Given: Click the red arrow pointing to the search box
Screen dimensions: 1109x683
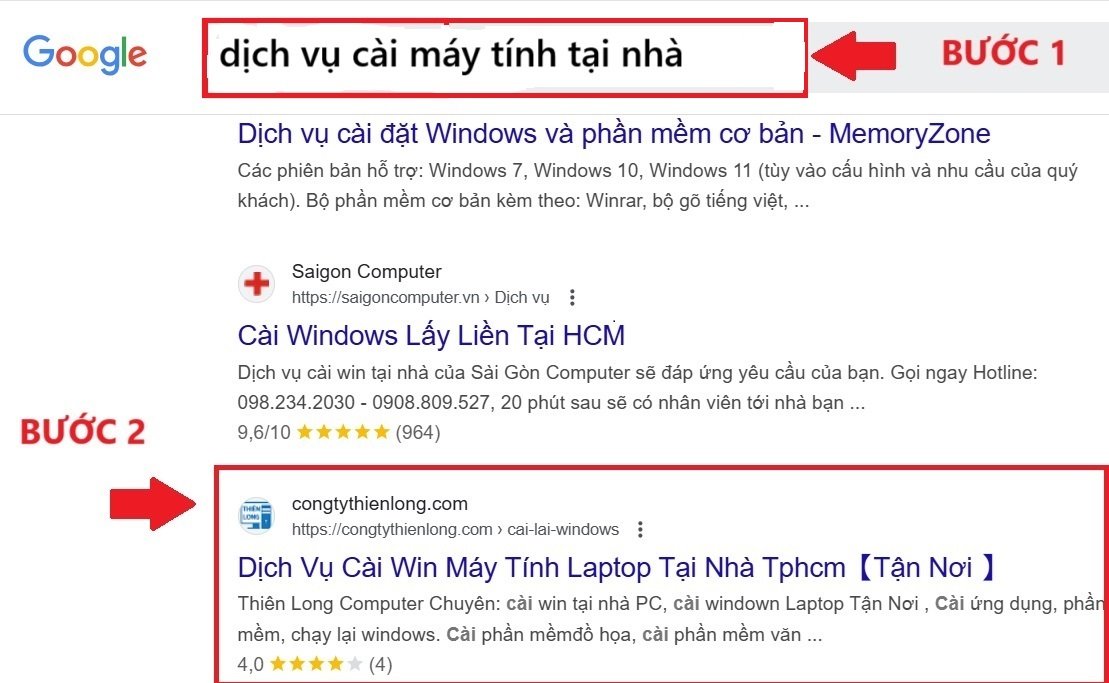Looking at the screenshot, I should click(x=854, y=55).
